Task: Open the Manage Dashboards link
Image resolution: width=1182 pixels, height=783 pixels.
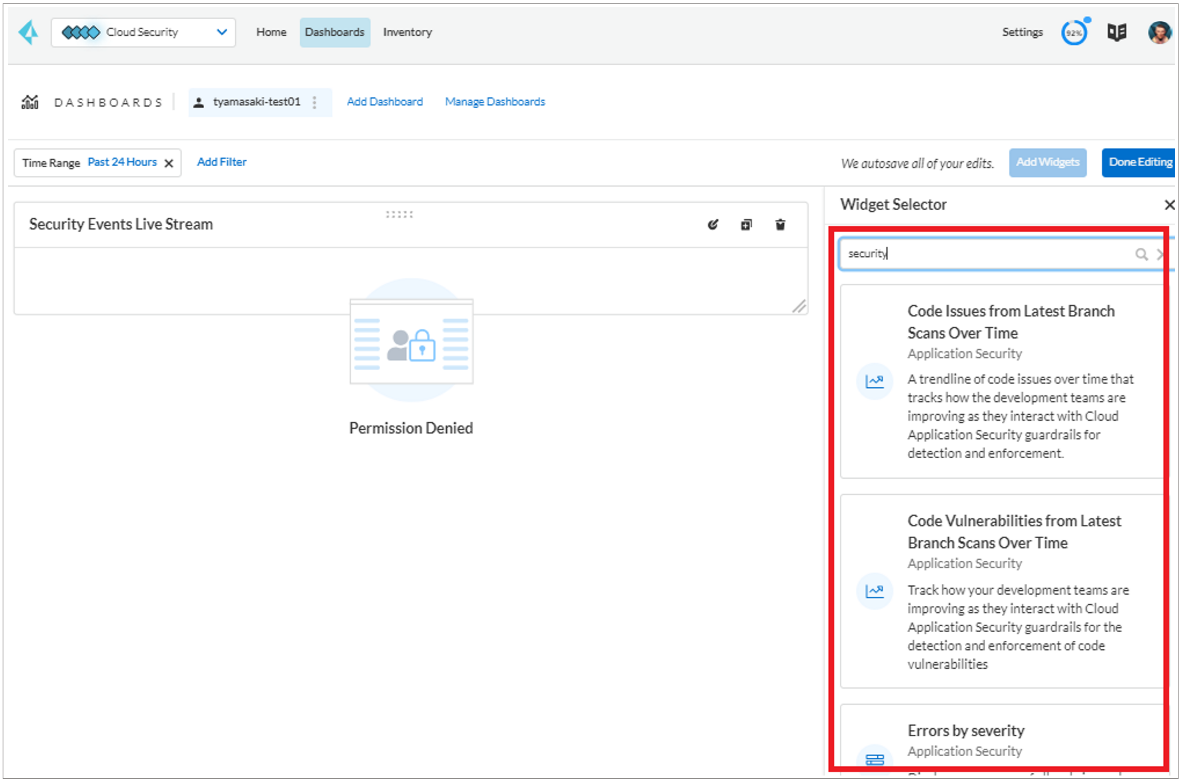Action: pos(495,102)
